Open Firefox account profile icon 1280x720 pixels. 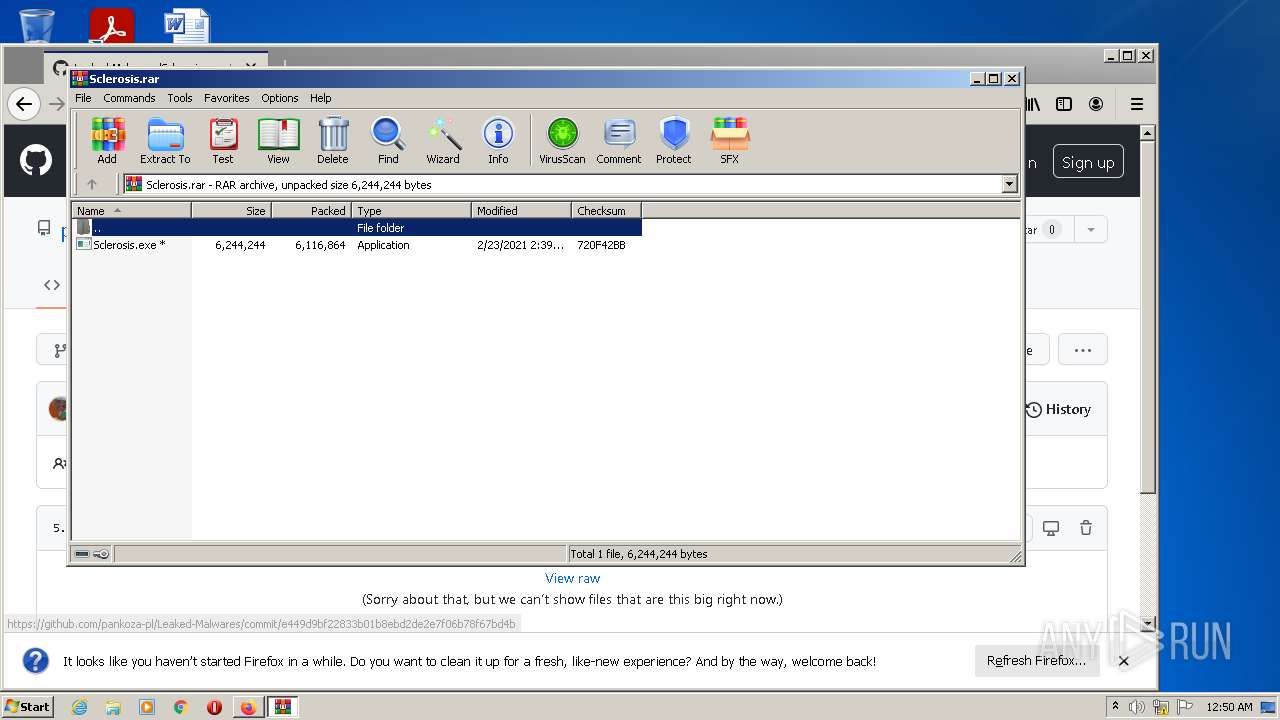(1097, 104)
